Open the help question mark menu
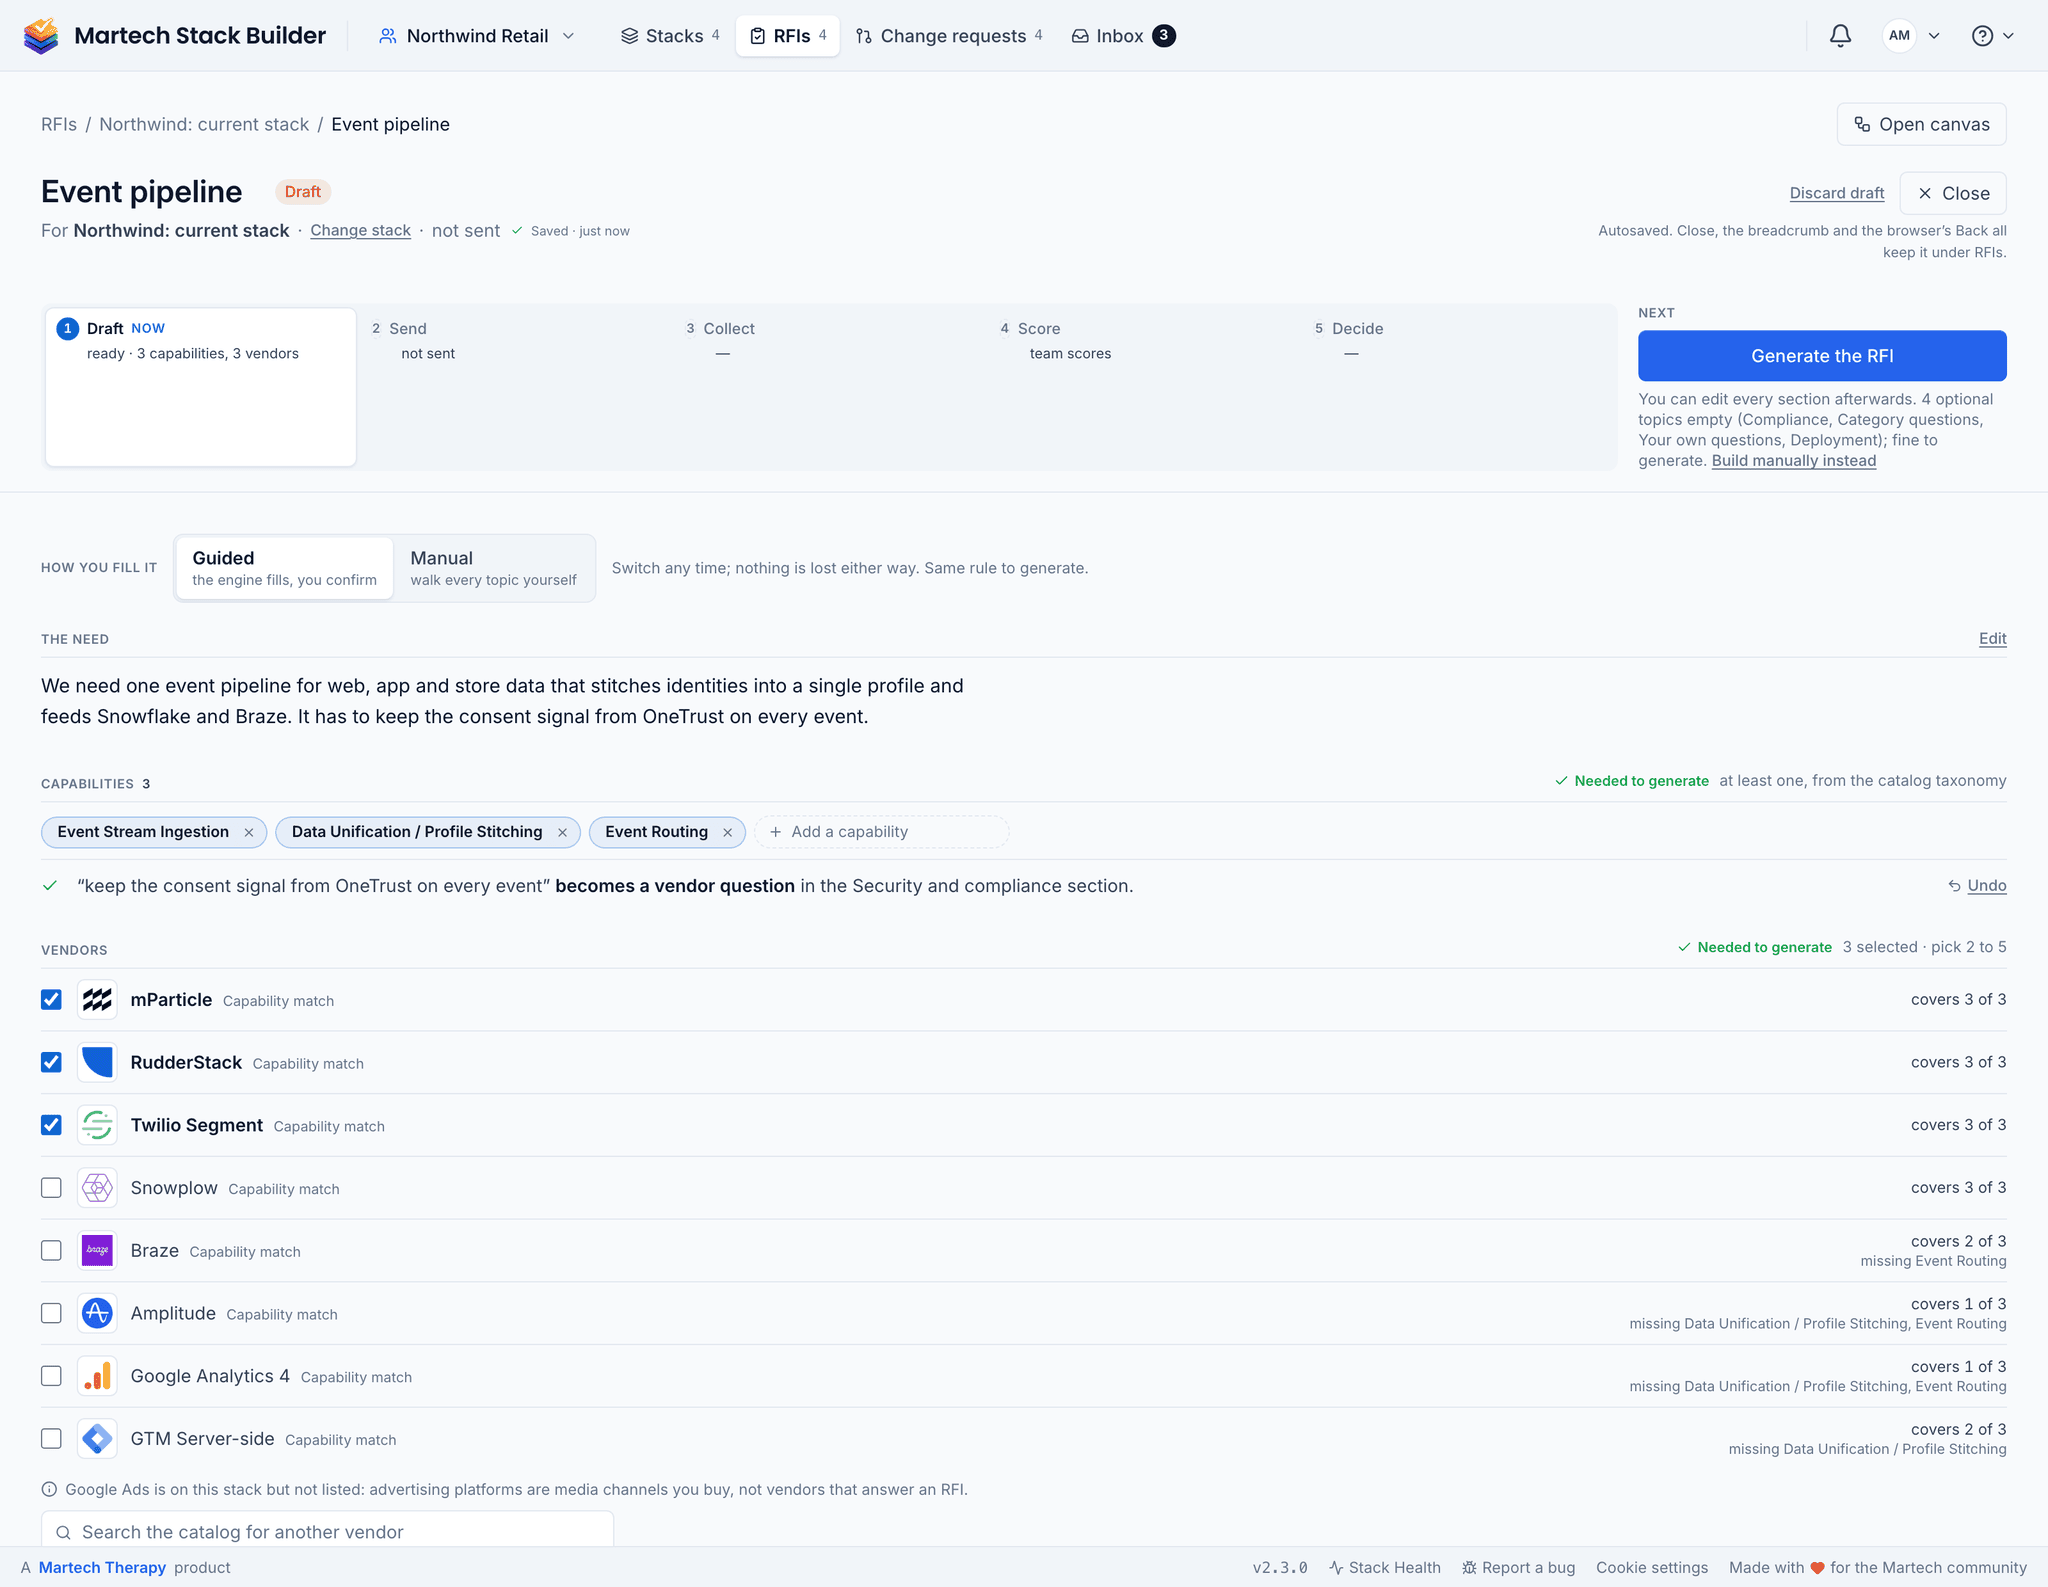2048x1587 pixels. 1992,36
